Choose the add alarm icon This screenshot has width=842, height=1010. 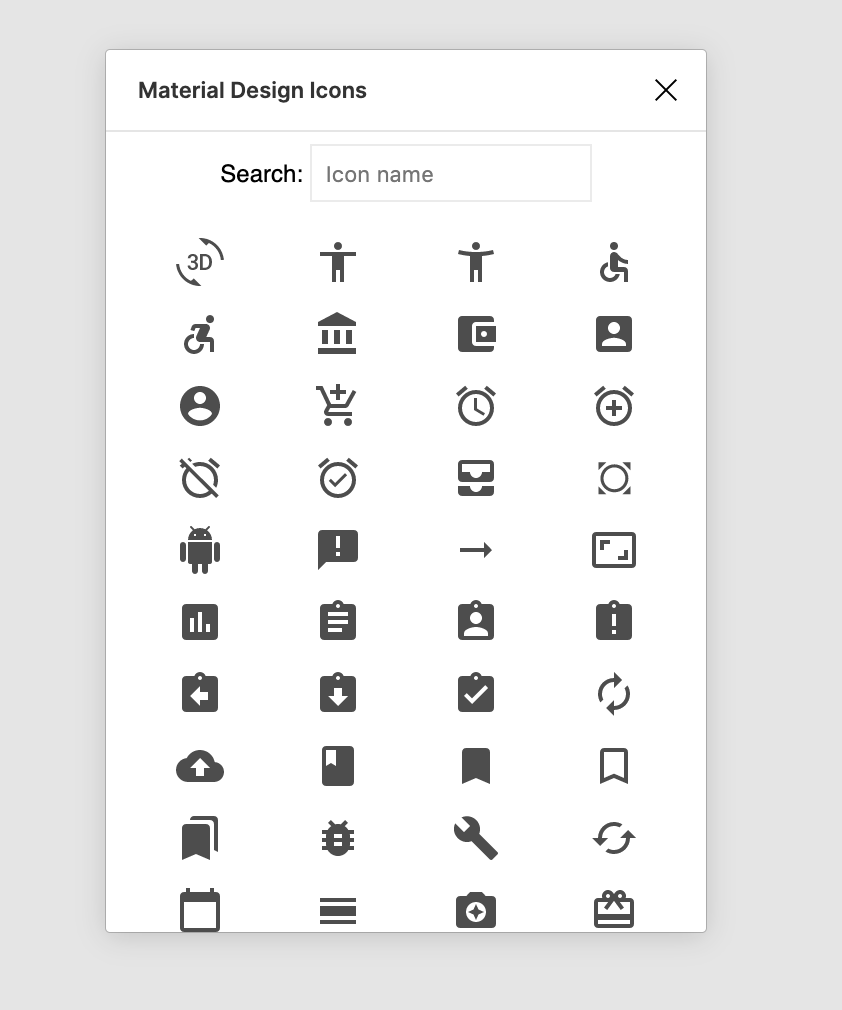click(614, 406)
